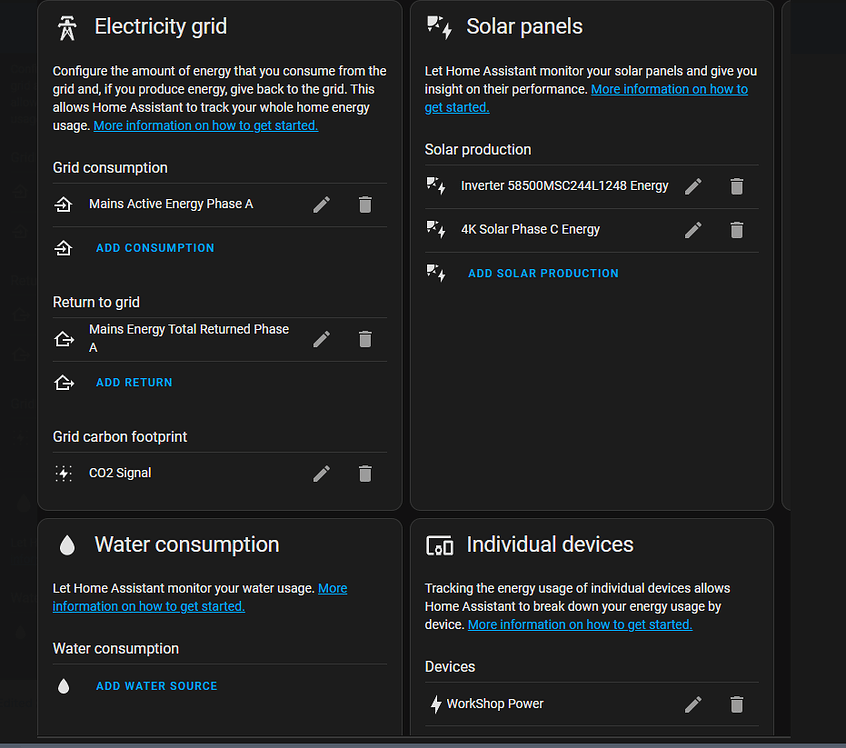
Task: Delete Mains Active Energy Phase A entry
Action: (365, 205)
